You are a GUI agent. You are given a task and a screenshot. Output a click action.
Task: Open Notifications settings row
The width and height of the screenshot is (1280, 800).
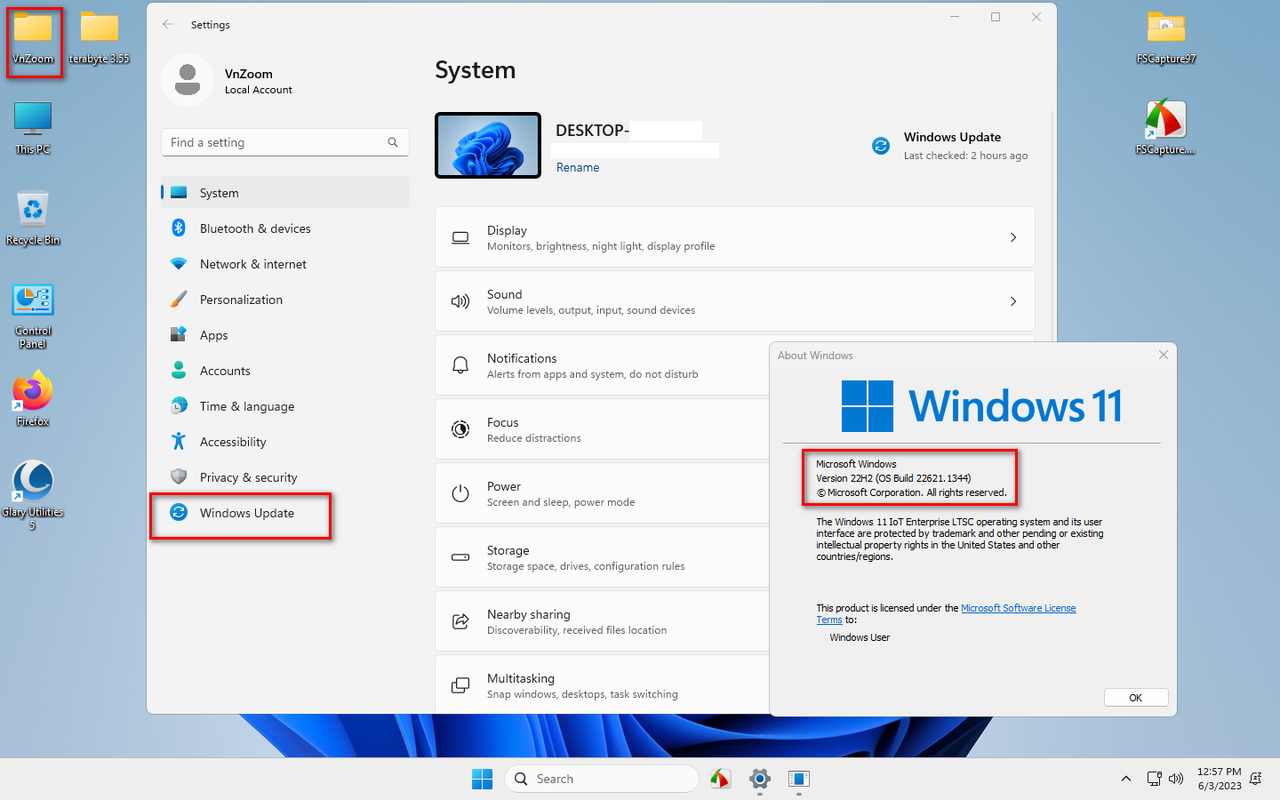602,366
